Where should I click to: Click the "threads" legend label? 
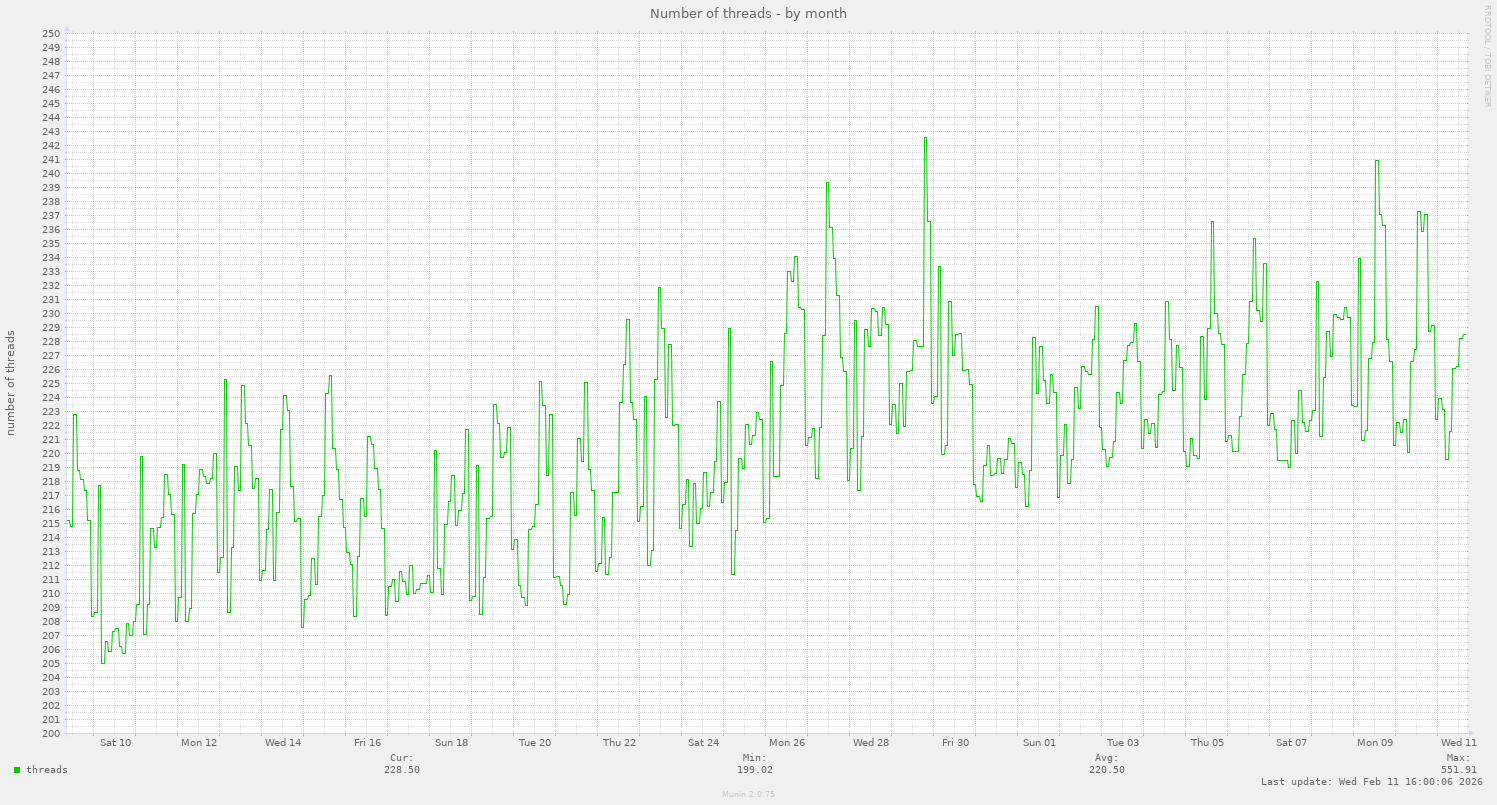[47, 770]
